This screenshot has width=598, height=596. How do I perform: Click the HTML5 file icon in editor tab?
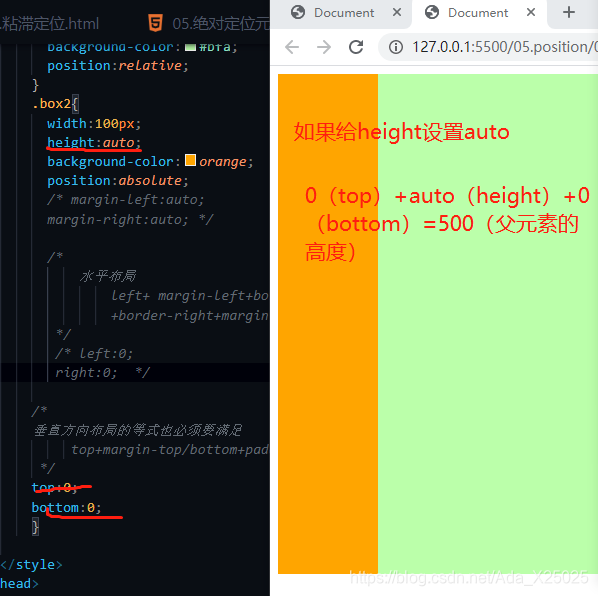tap(155, 23)
